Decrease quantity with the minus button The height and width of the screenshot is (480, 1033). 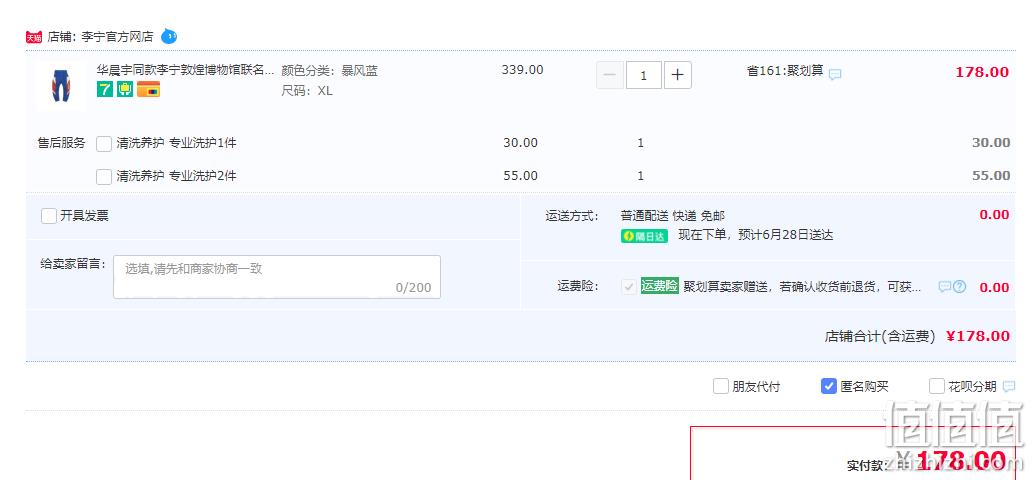(x=609, y=75)
